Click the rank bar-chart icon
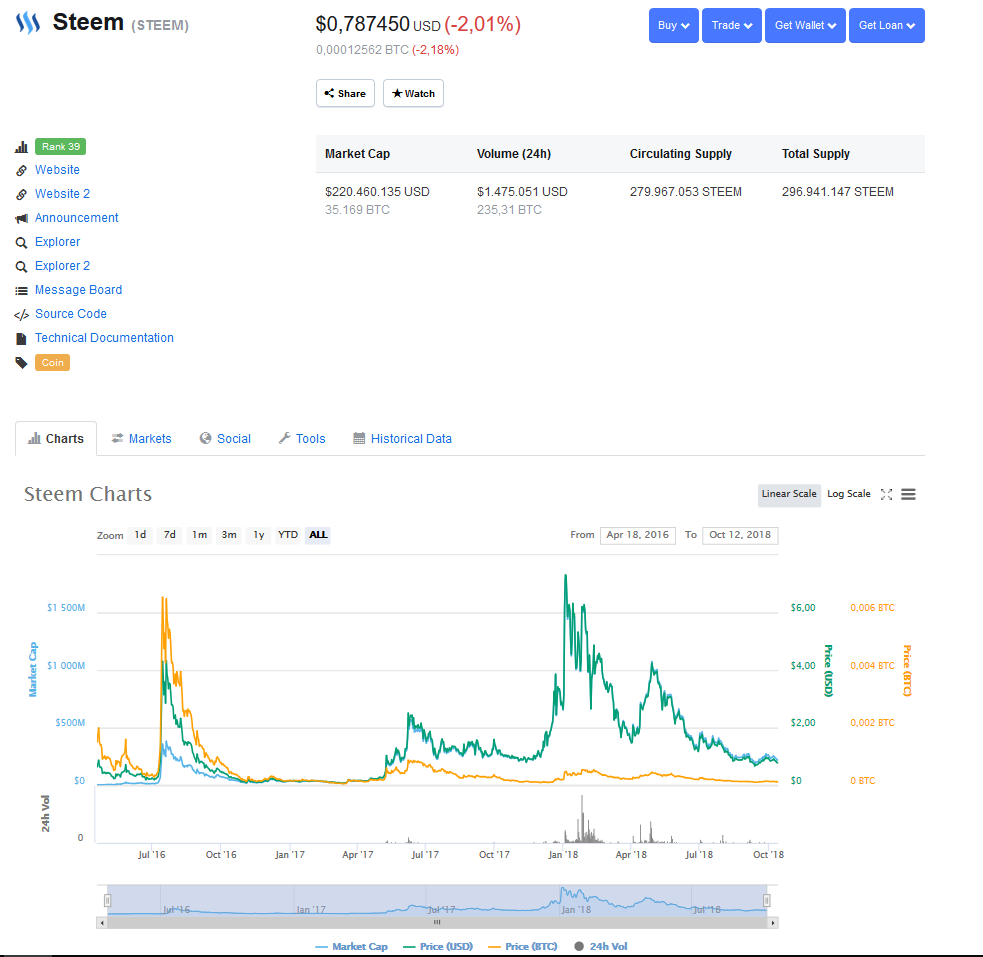This screenshot has width=983, height=957. click(21, 147)
